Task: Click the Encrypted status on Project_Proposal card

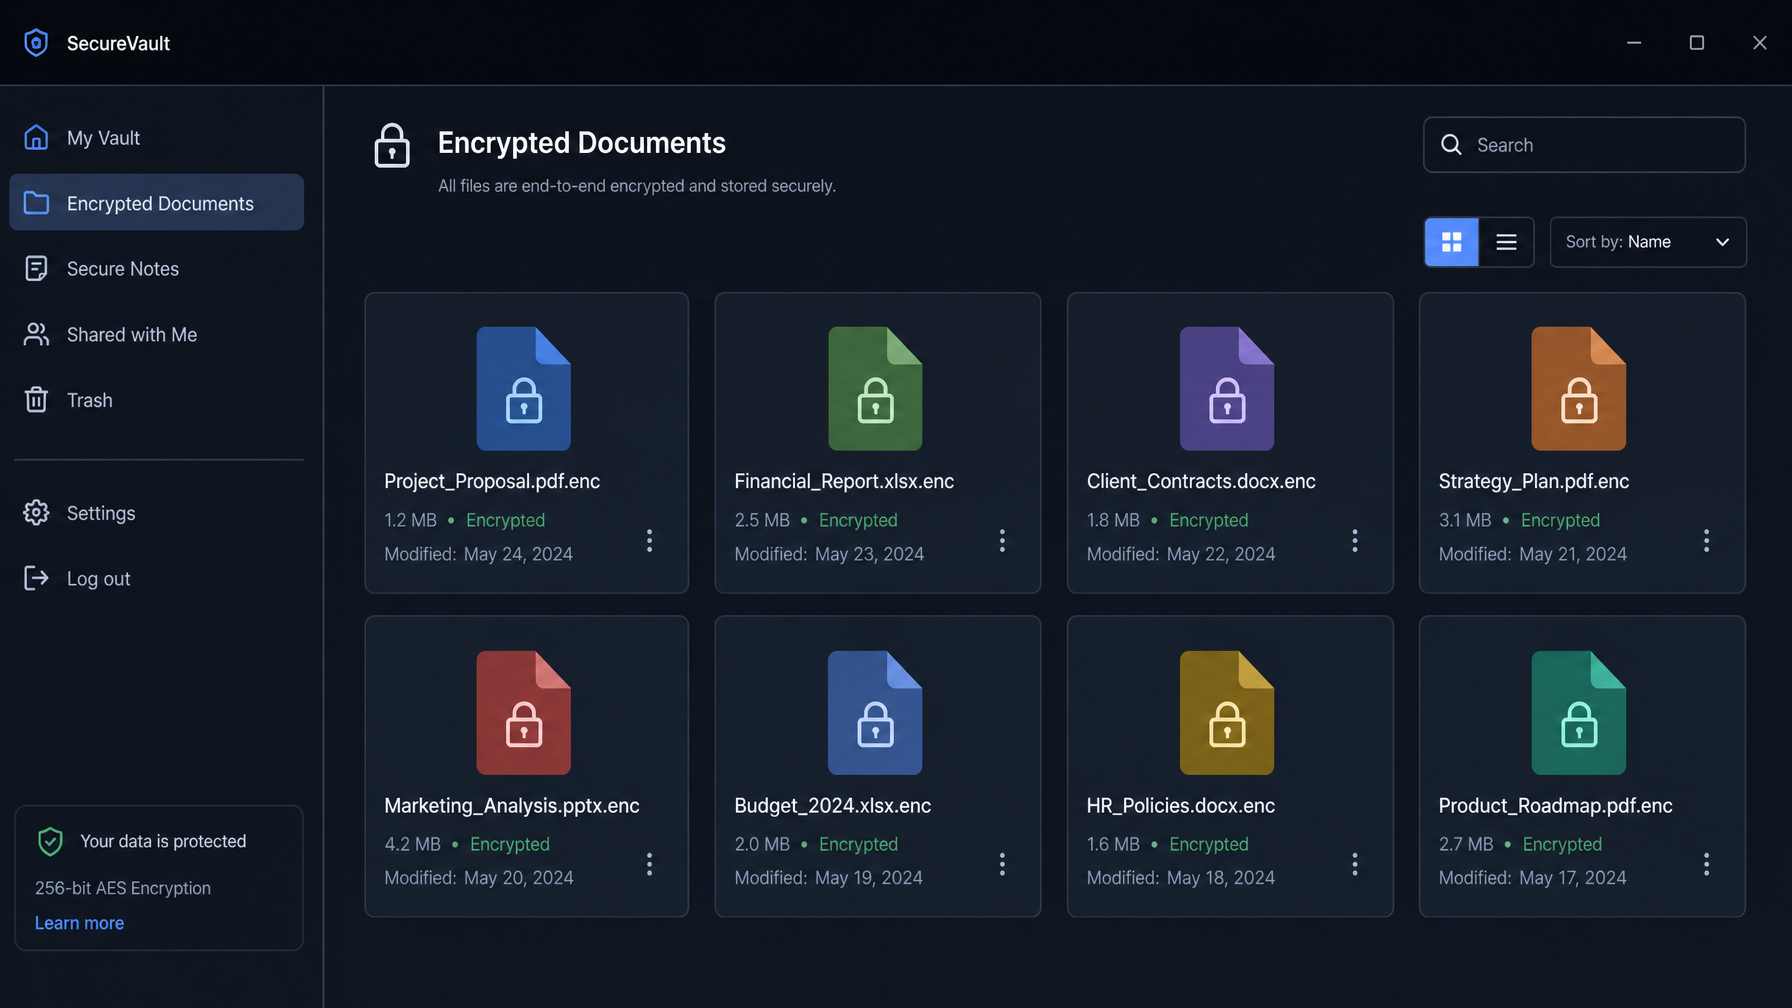Action: (x=505, y=521)
